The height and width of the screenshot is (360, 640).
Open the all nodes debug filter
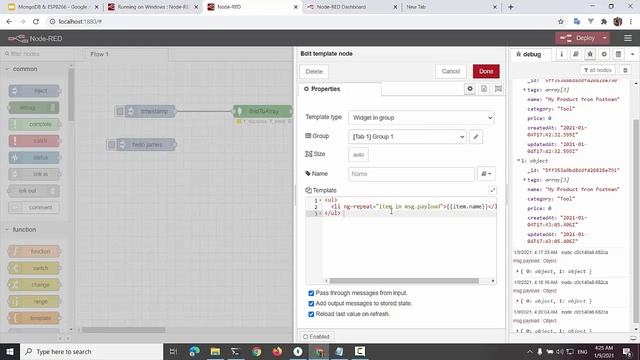point(598,70)
